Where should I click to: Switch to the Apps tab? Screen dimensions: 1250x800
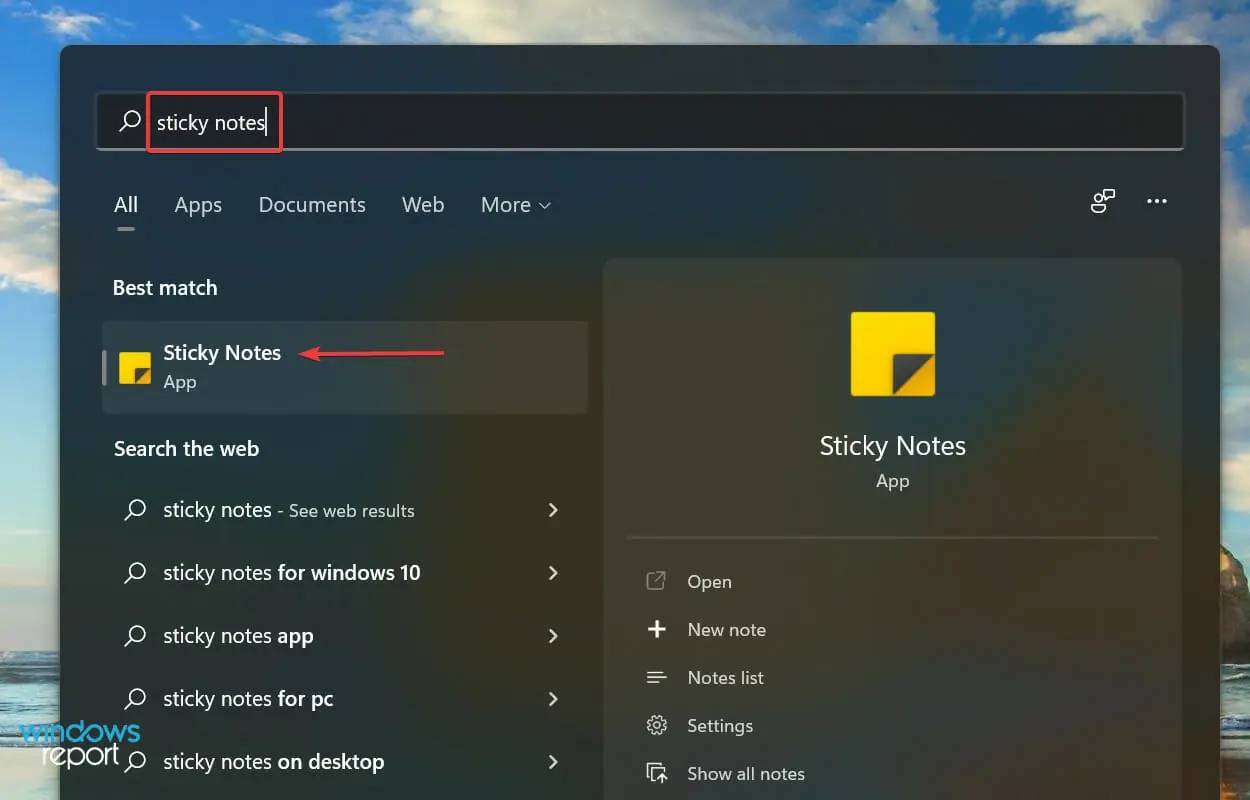point(198,205)
